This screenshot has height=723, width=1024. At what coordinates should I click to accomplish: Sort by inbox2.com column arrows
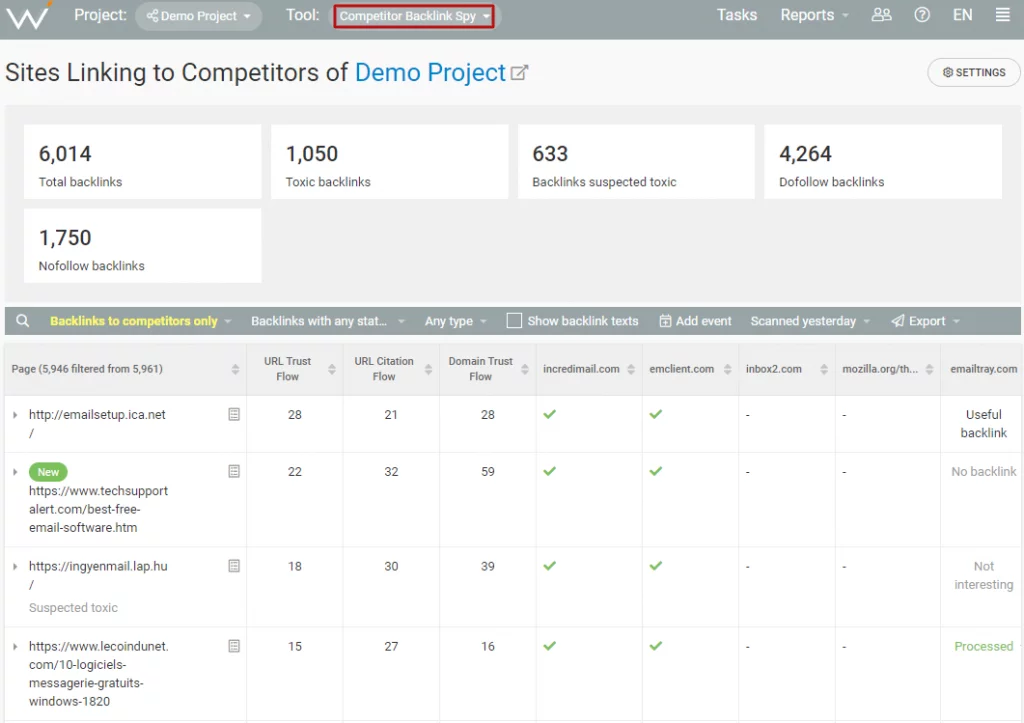pos(824,369)
